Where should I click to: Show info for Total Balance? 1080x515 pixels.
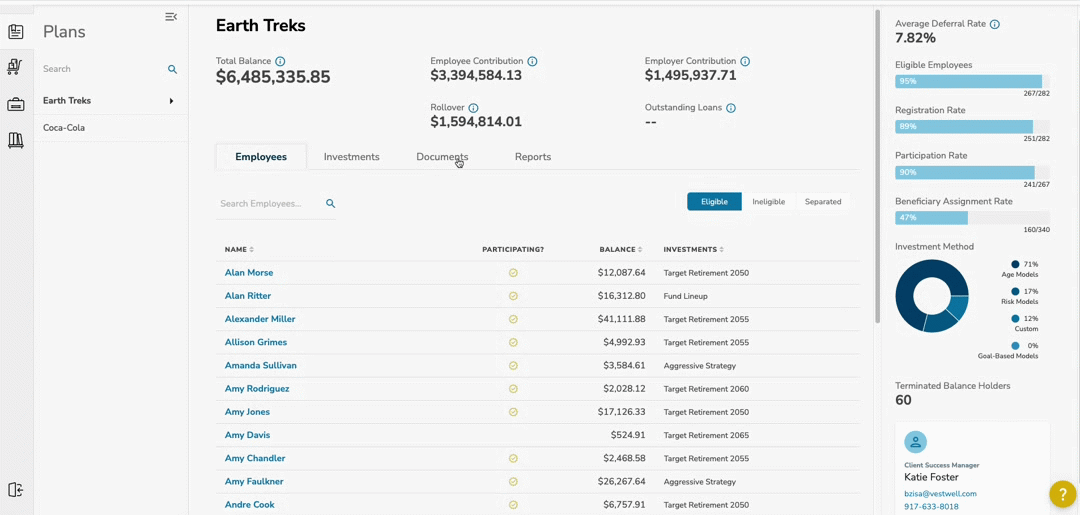click(x=280, y=61)
